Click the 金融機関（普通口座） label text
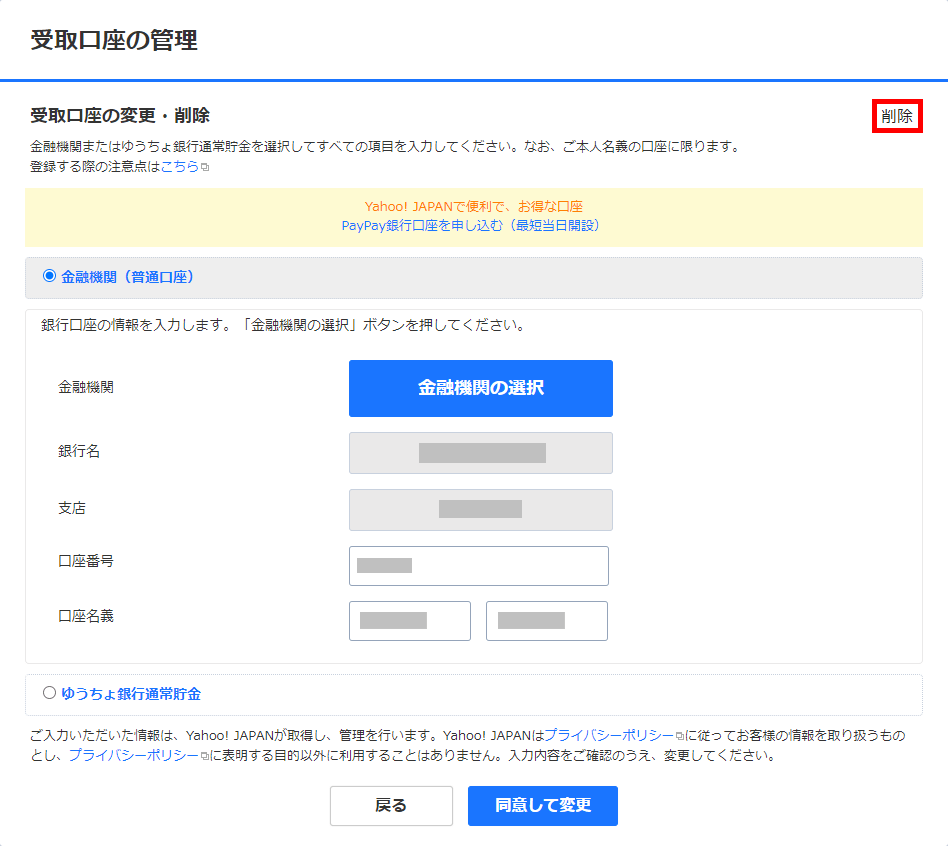The image size is (948, 846). coord(128,277)
